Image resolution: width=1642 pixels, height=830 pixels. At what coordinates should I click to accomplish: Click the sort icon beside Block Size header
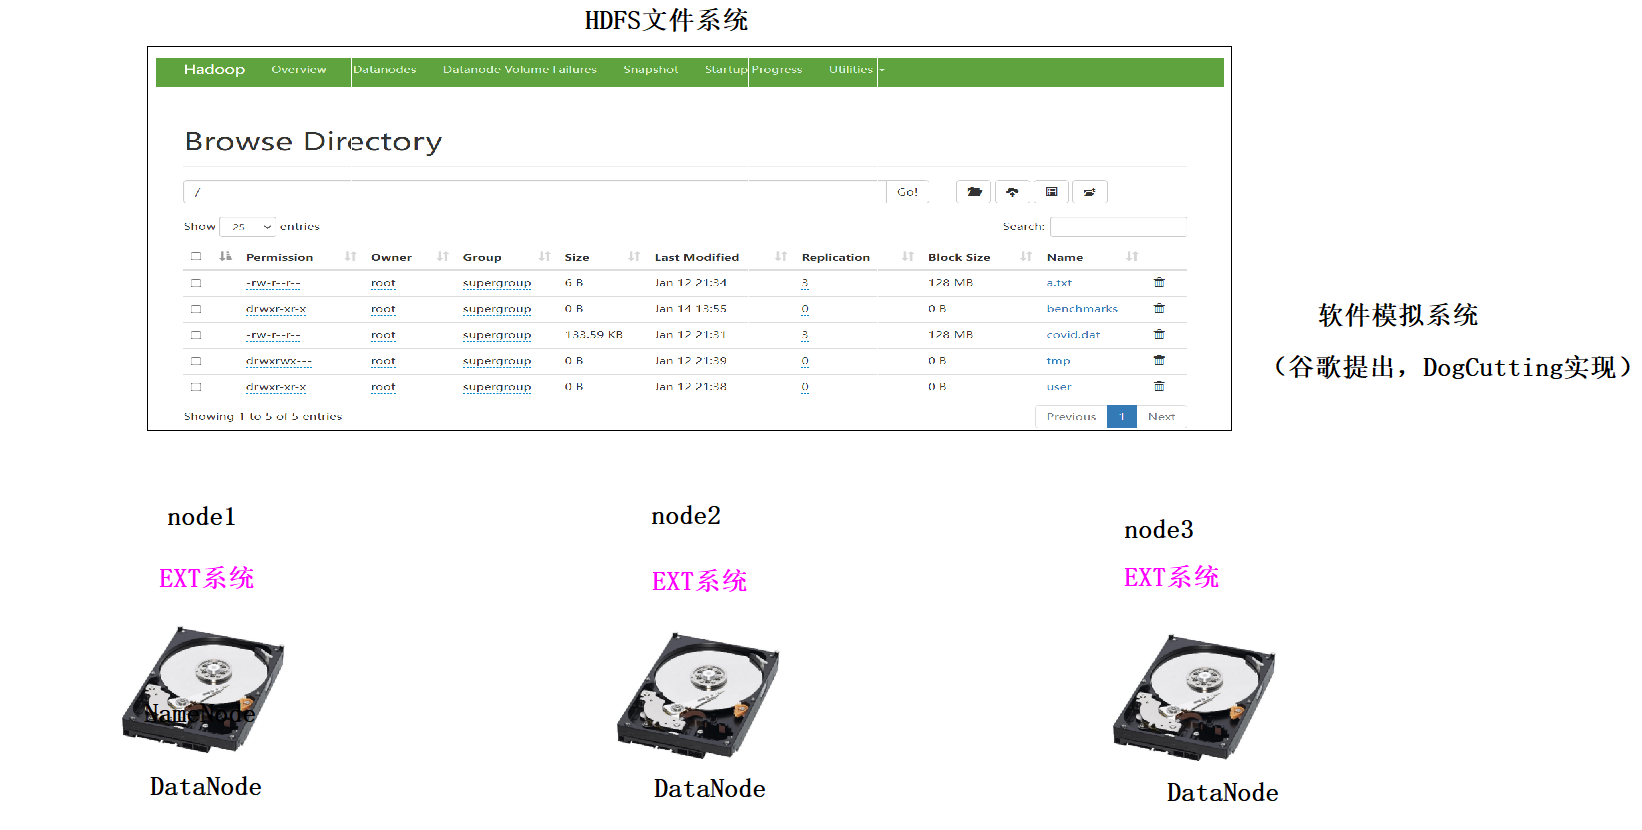(x=1026, y=257)
